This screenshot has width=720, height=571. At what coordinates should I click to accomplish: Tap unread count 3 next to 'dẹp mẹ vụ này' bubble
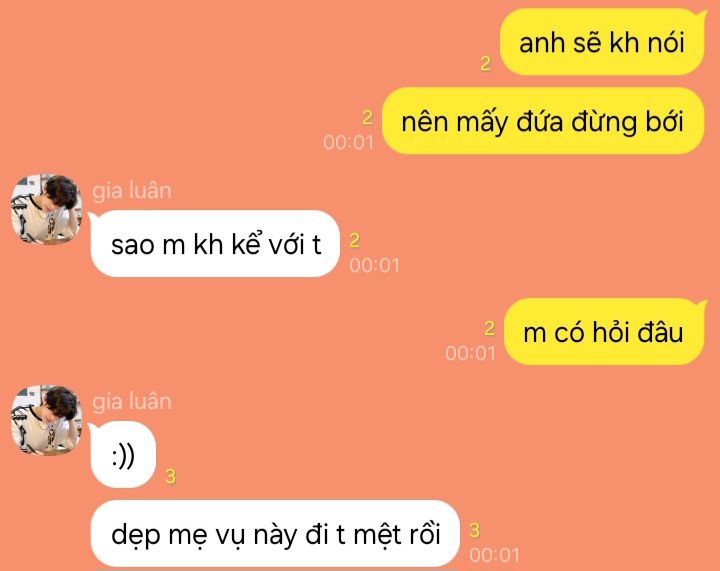click(x=474, y=530)
